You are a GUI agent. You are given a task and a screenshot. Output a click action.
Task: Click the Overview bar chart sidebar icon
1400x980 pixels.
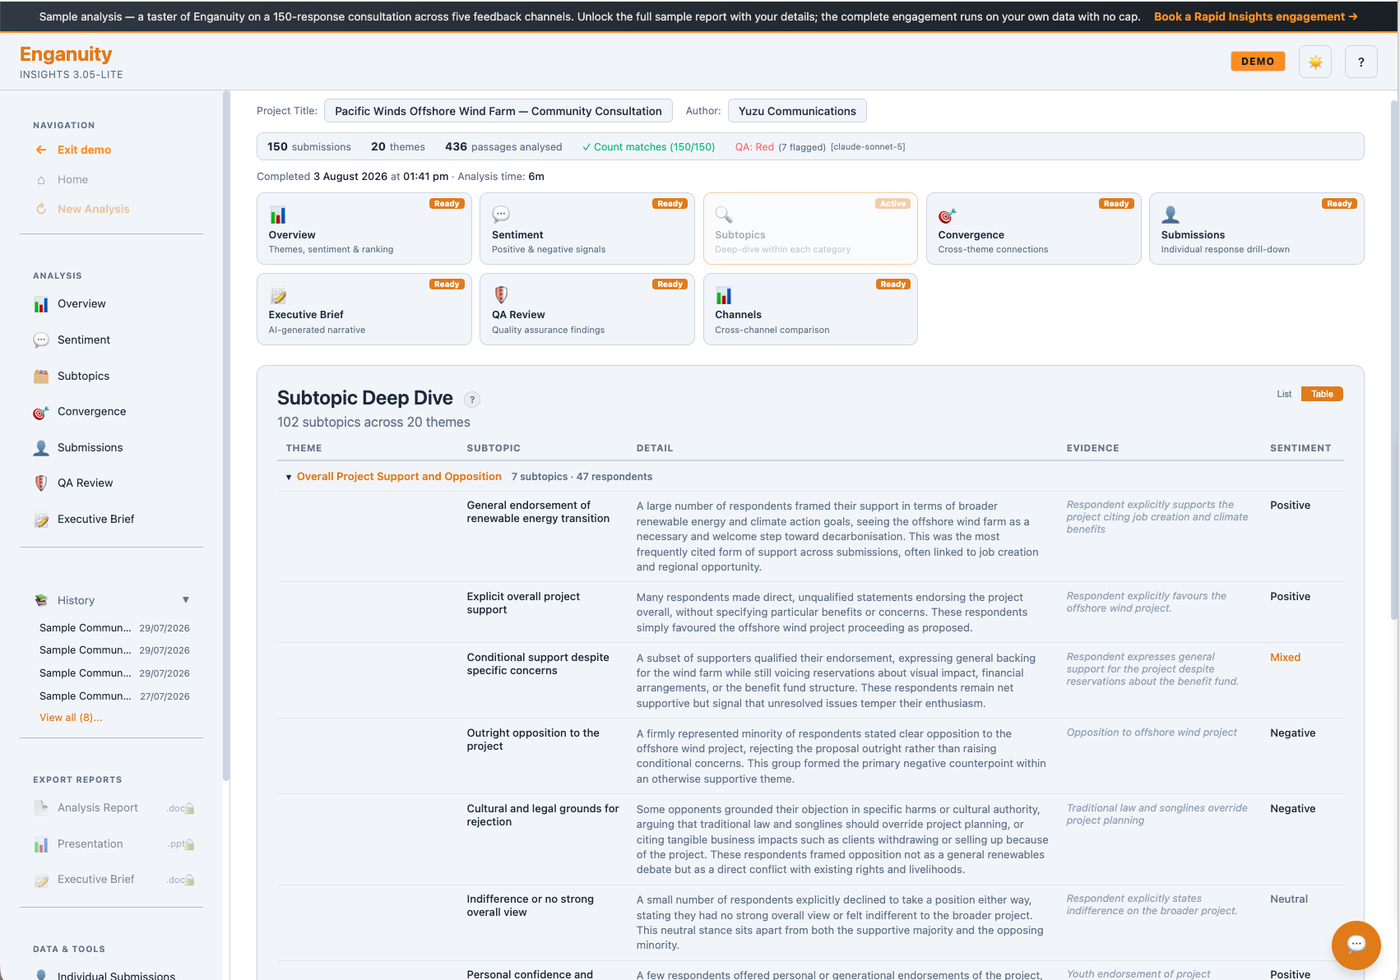click(x=41, y=304)
